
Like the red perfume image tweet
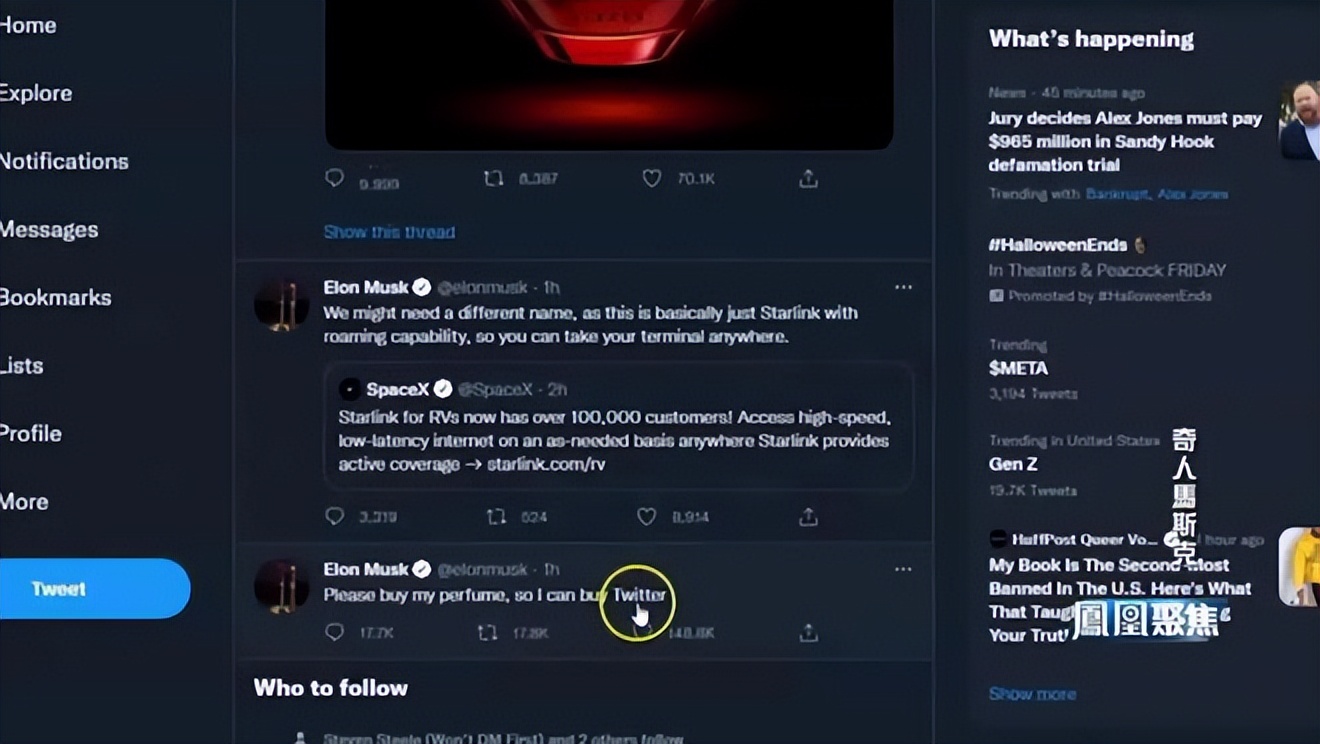652,178
